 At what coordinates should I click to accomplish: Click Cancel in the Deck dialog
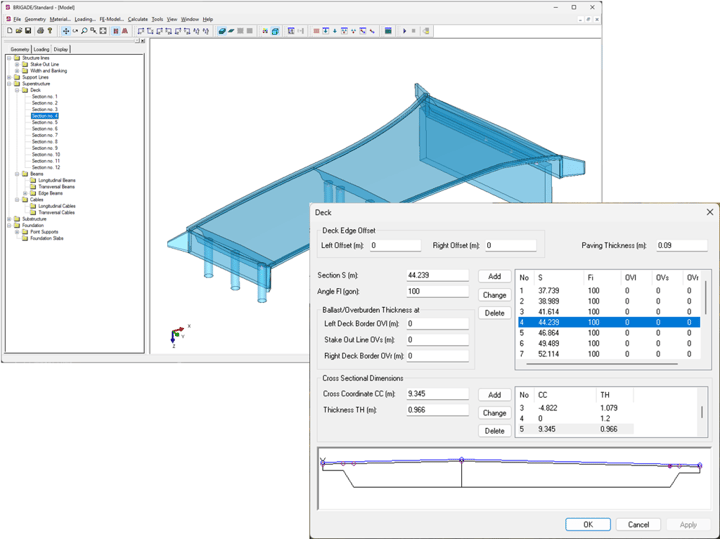coord(638,524)
